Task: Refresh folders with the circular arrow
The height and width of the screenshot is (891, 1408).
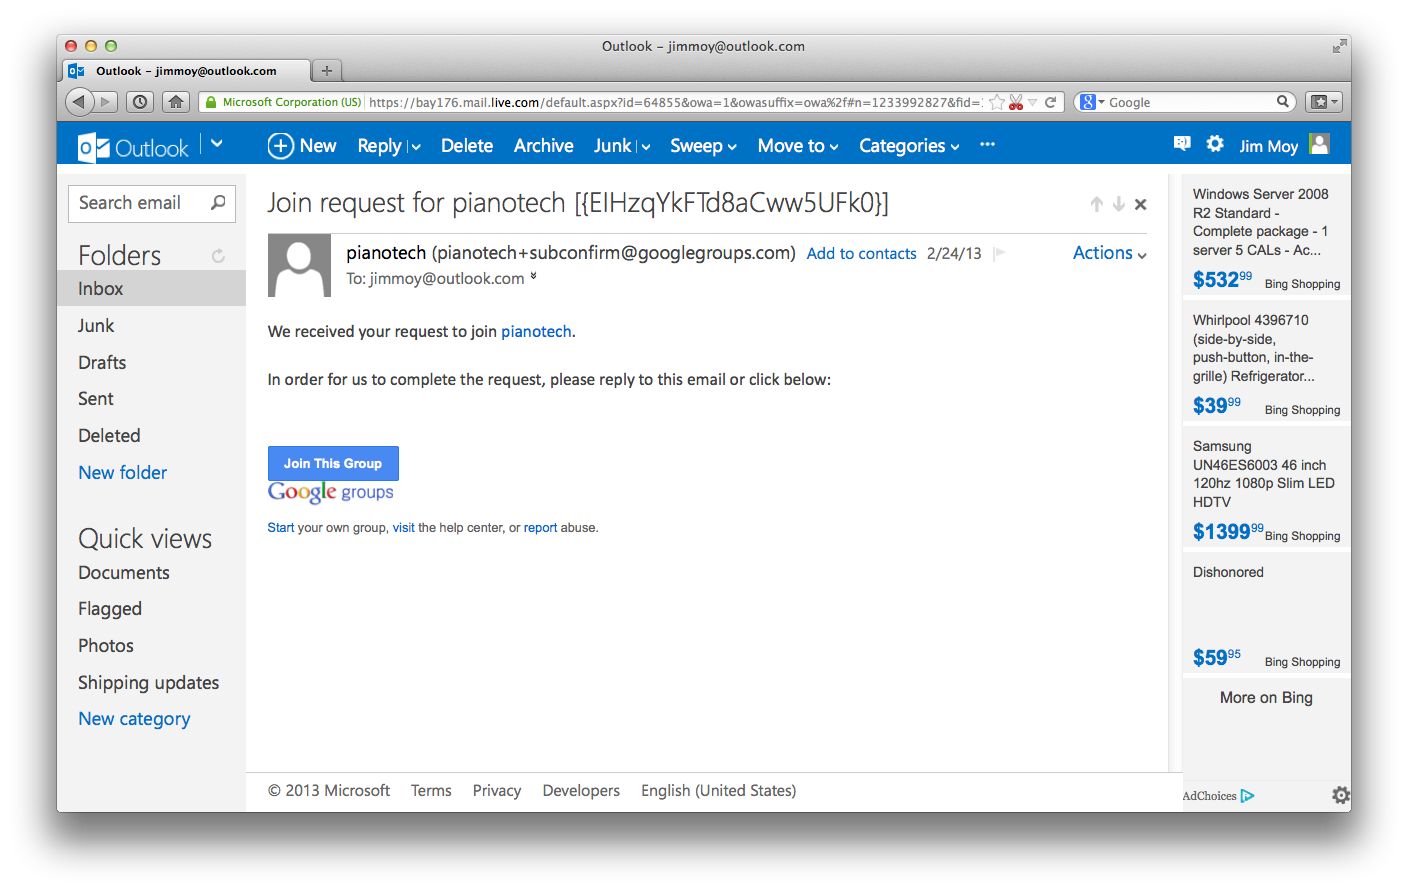Action: [218, 256]
